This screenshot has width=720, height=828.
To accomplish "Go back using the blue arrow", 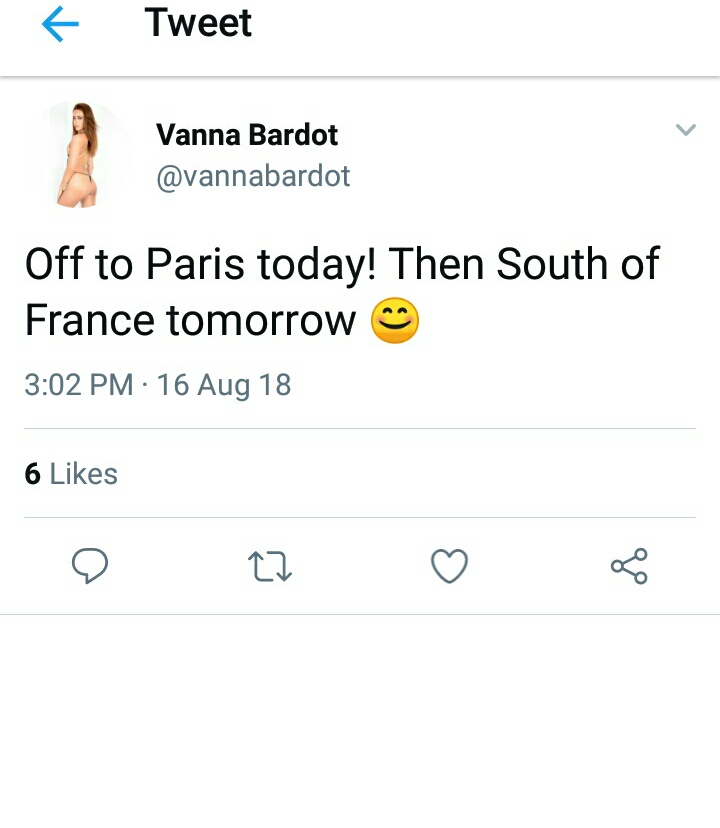I will click(x=61, y=26).
